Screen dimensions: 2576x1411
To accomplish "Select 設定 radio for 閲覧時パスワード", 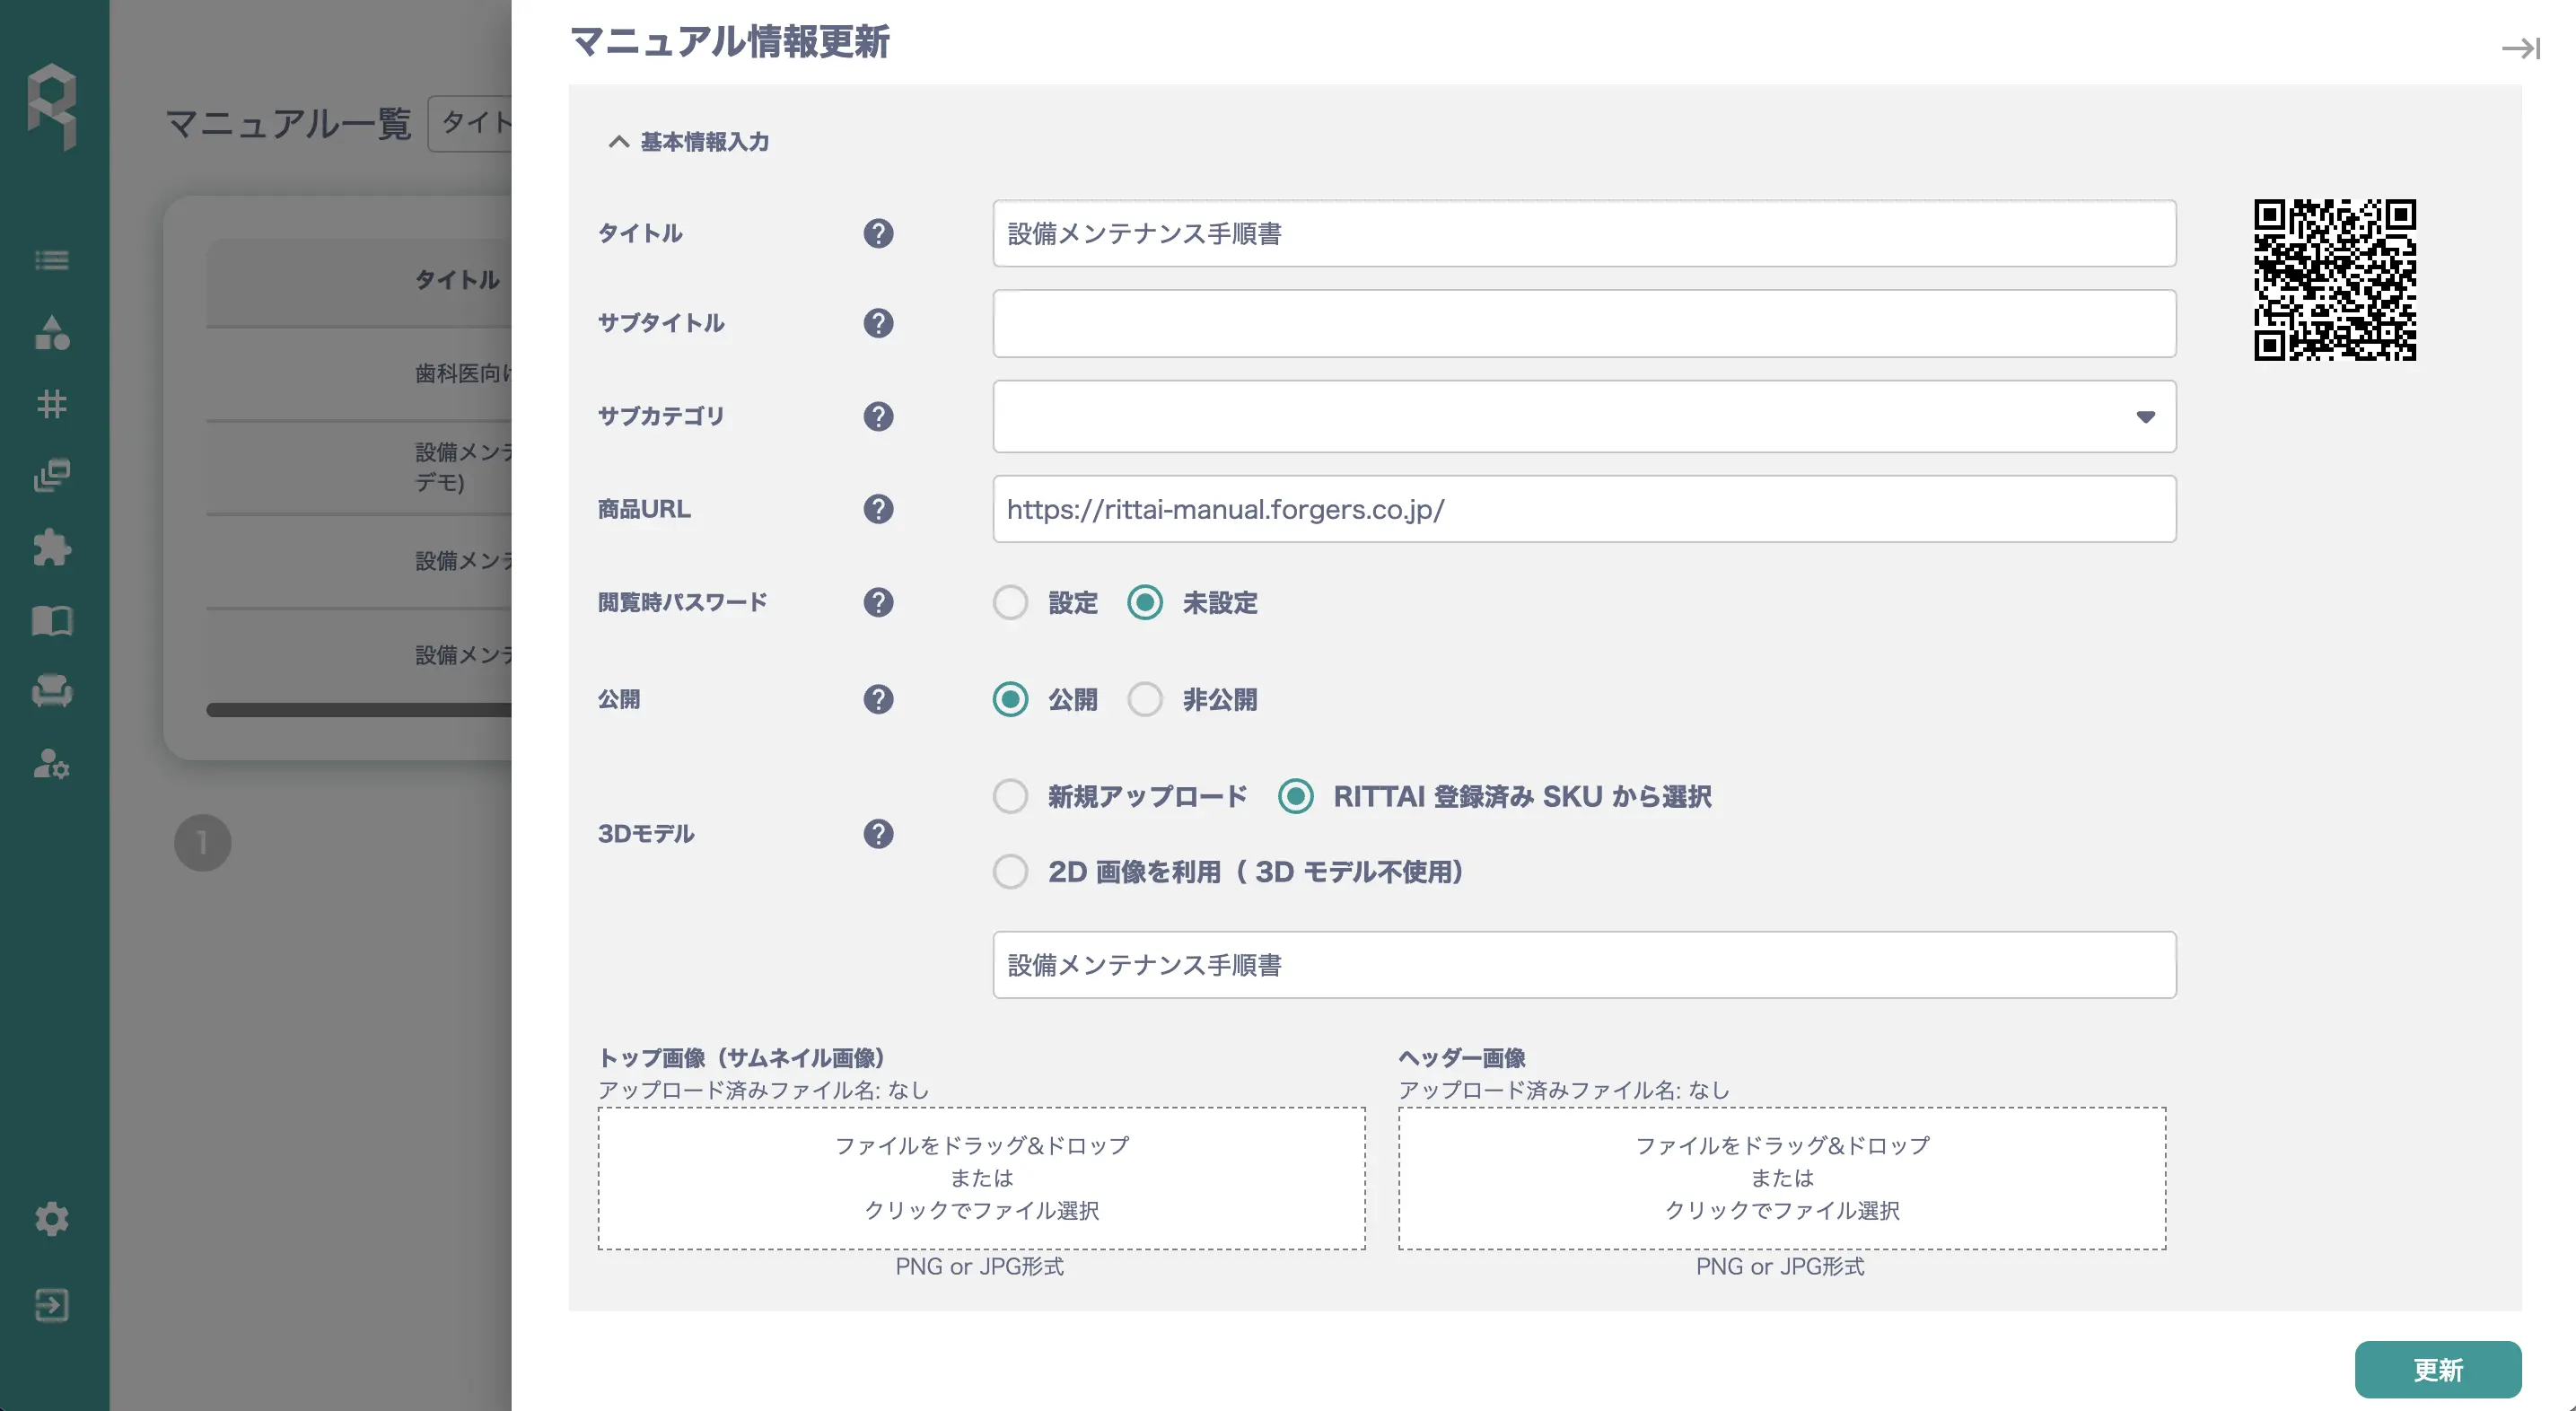I will 1010,603.
